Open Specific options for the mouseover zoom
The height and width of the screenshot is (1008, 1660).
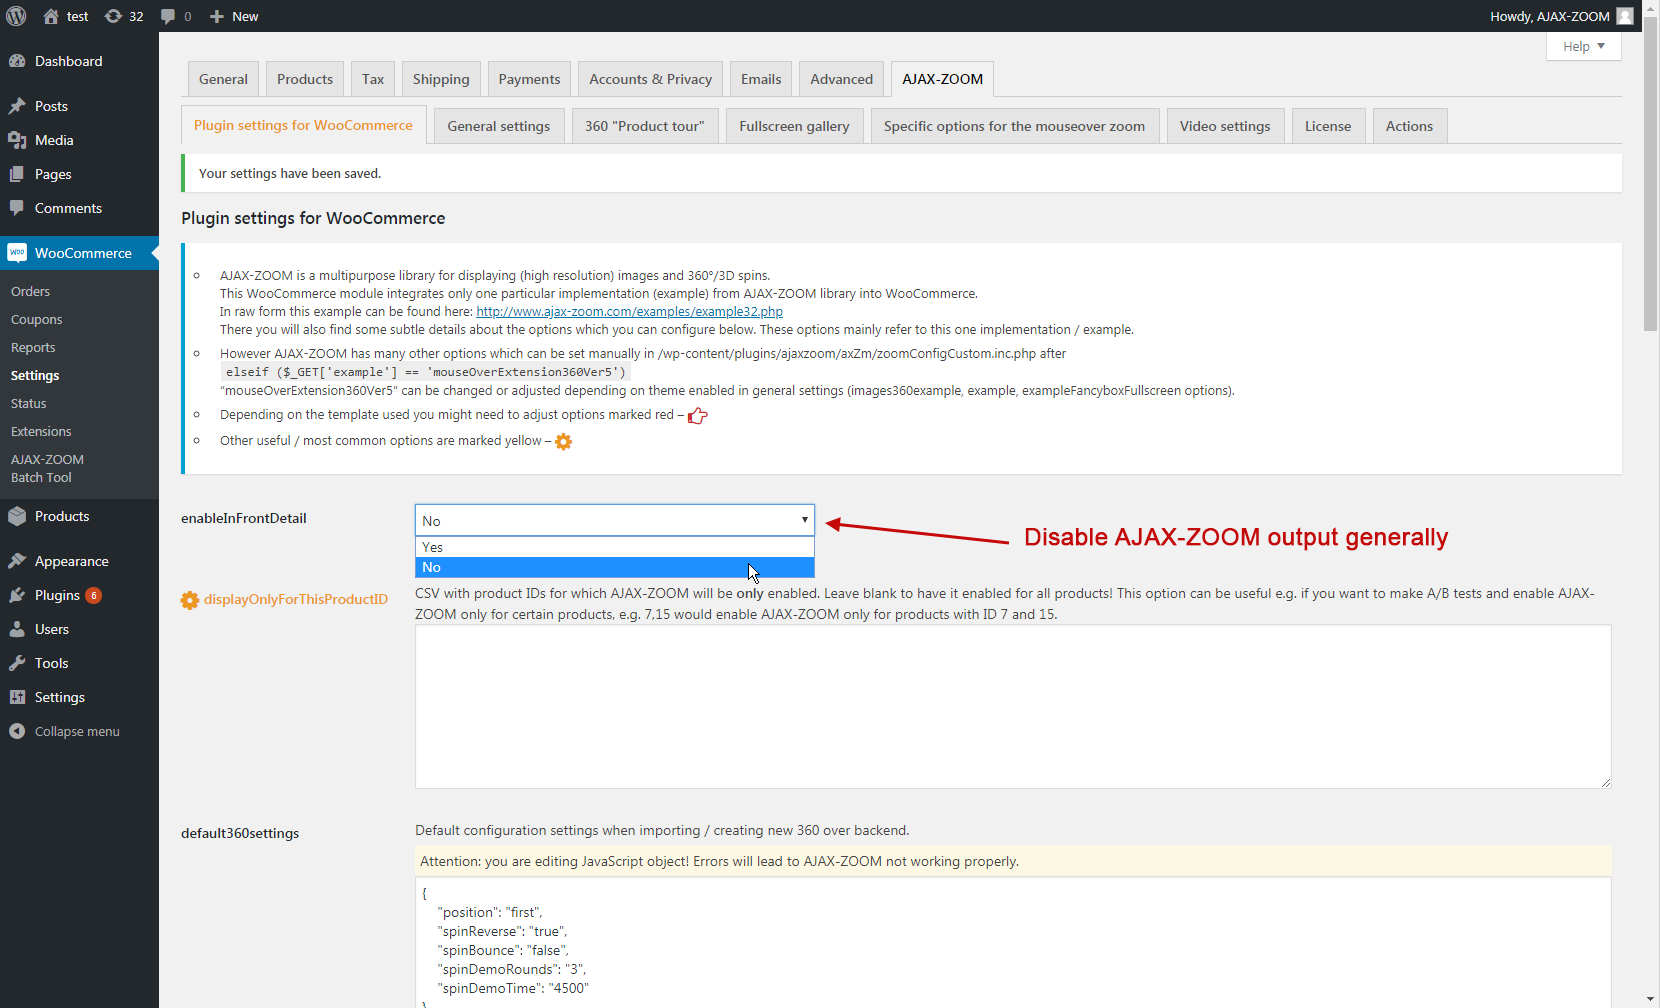click(1014, 126)
